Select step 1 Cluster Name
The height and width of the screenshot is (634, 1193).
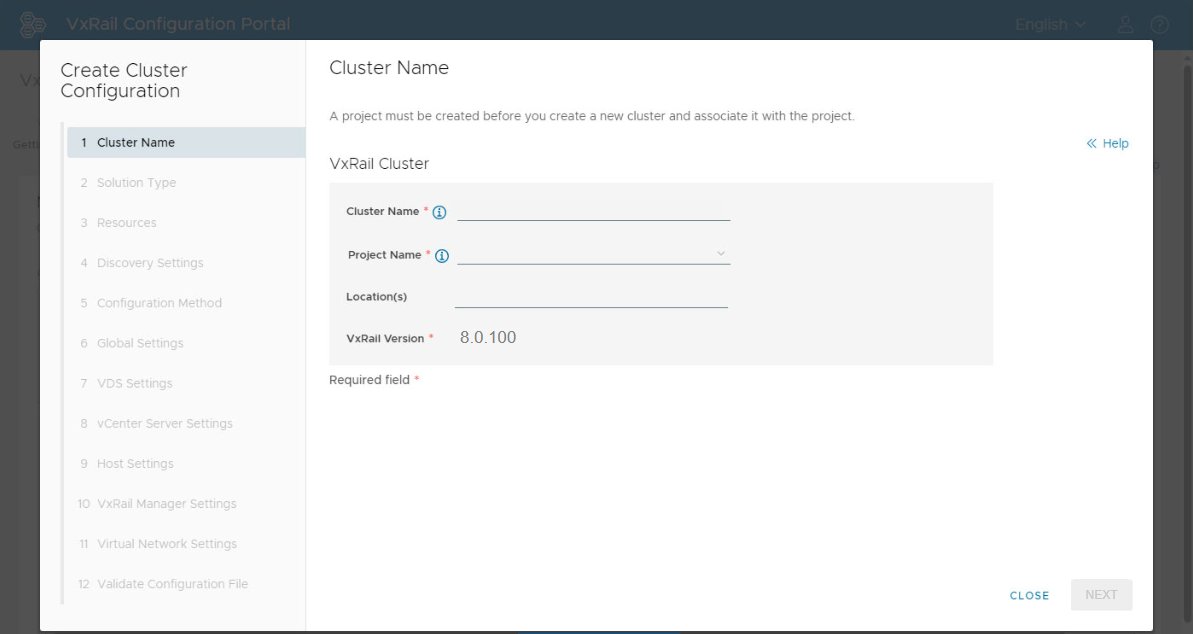pyautogui.click(x=186, y=142)
